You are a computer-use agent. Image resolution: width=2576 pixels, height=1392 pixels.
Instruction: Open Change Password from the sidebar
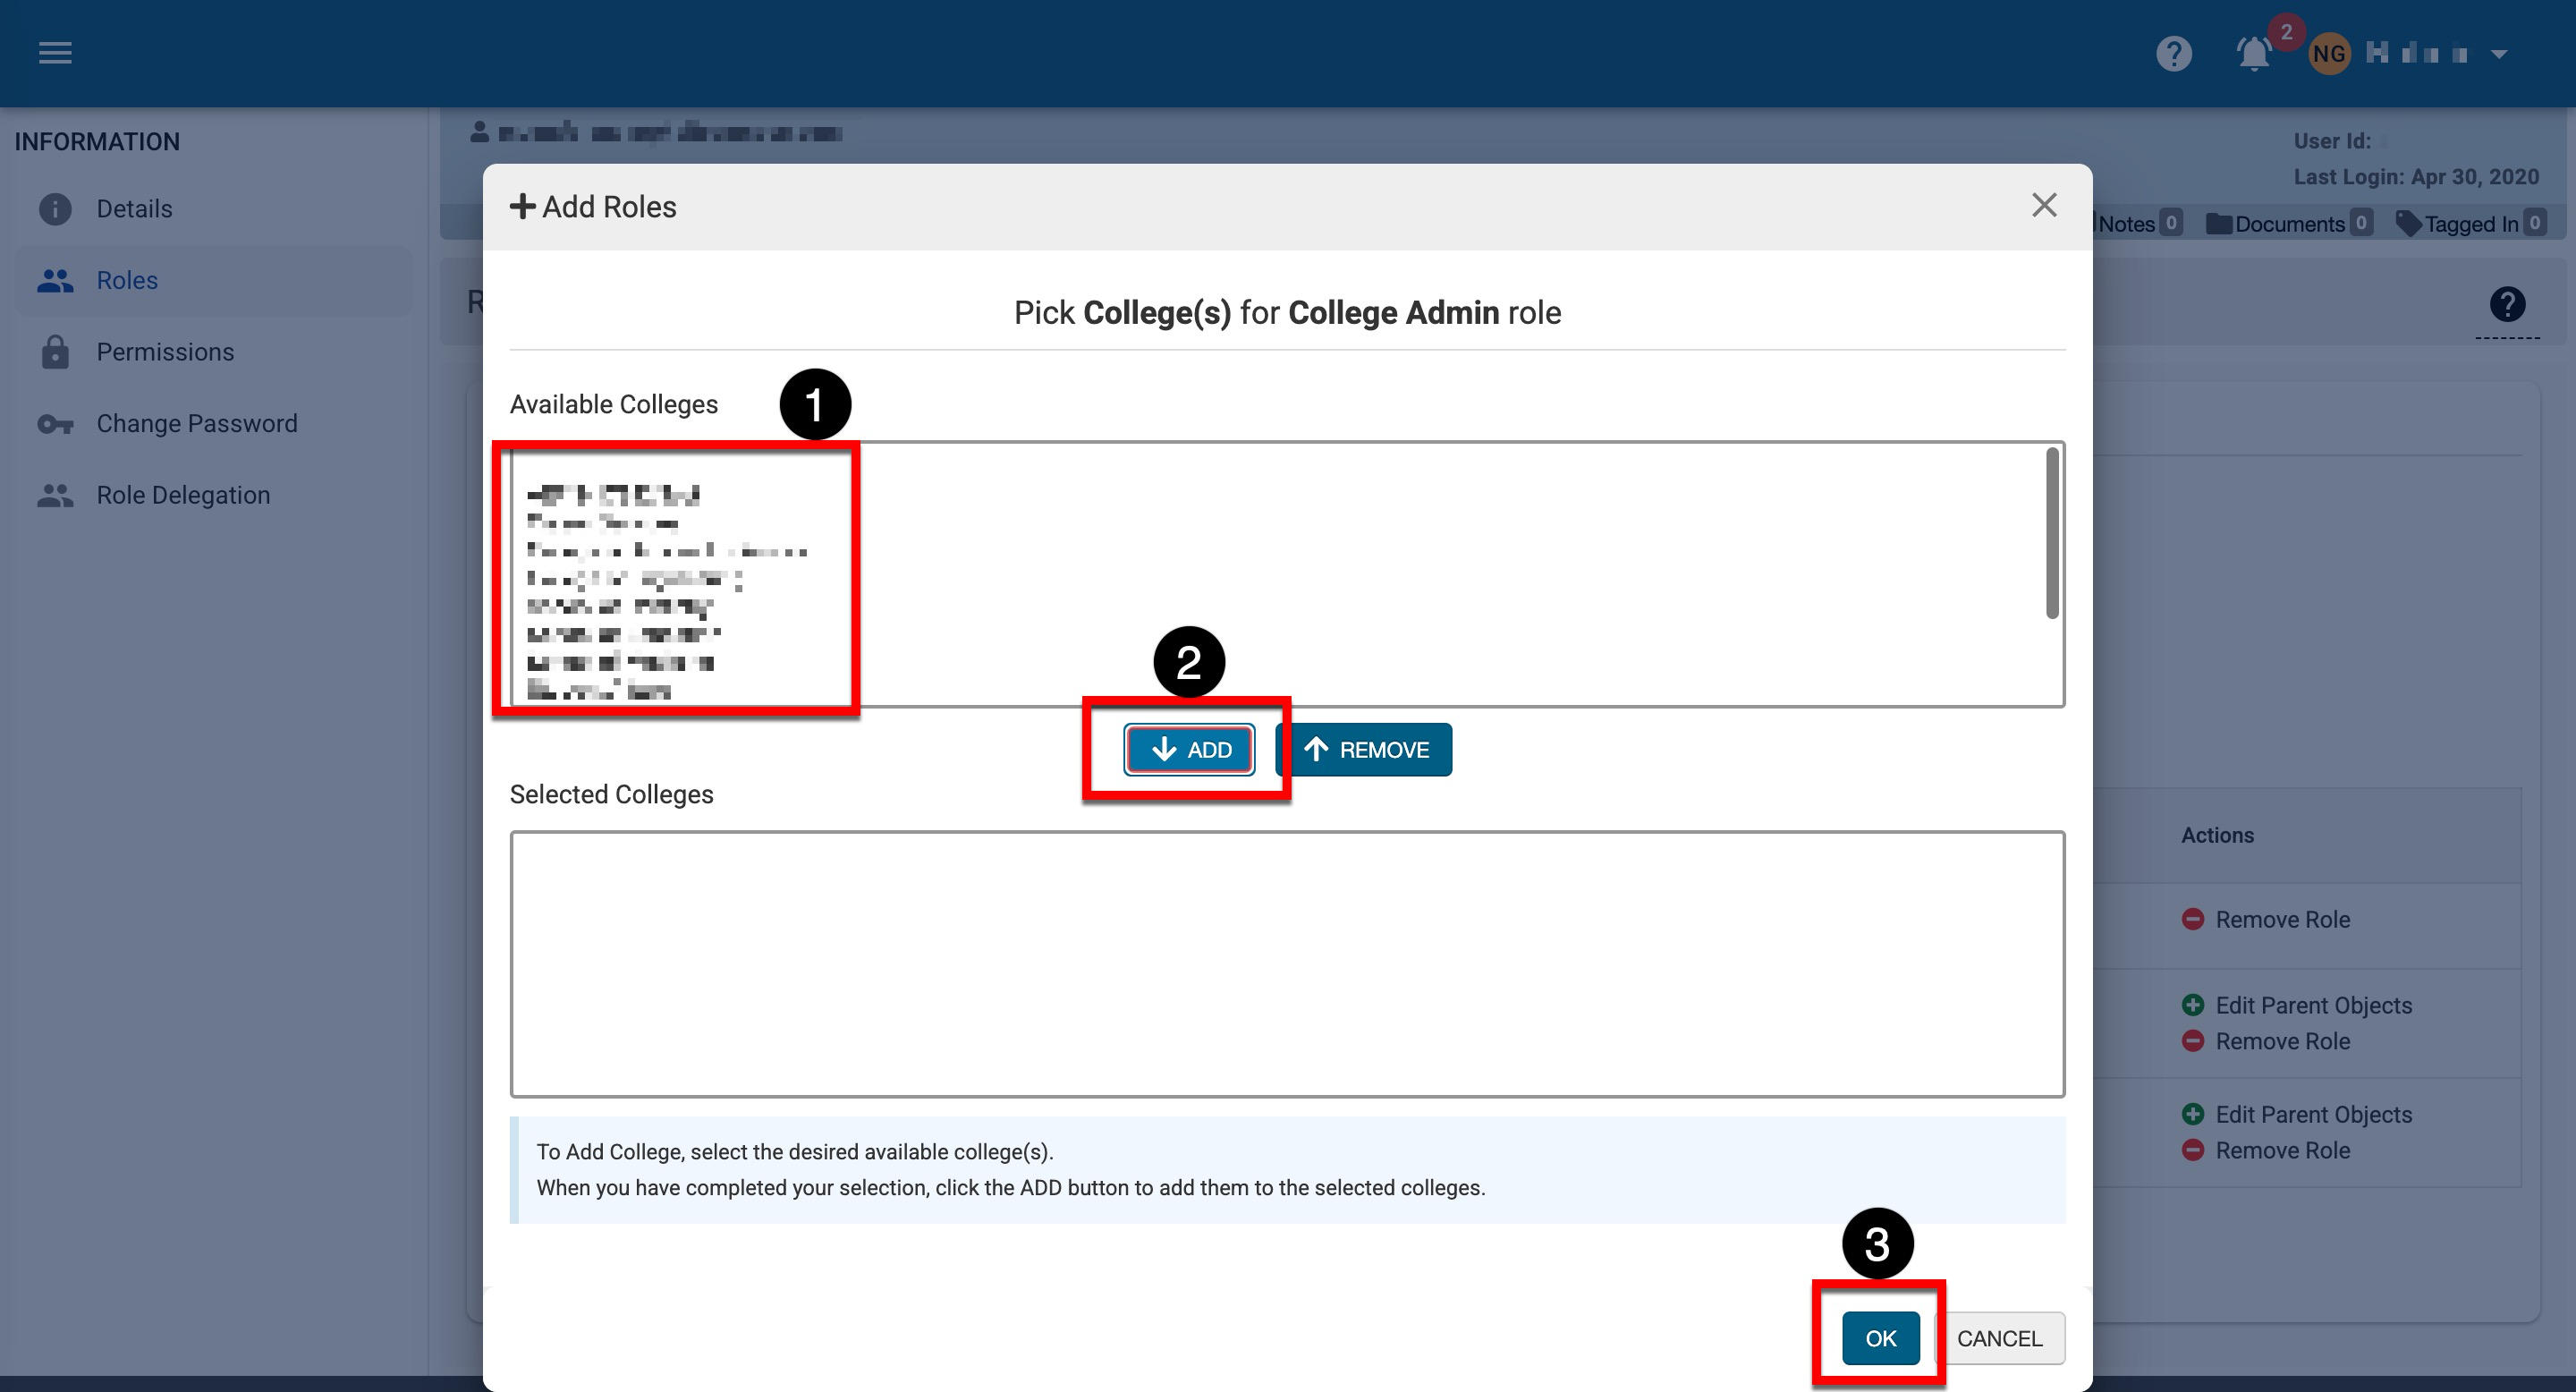click(197, 424)
